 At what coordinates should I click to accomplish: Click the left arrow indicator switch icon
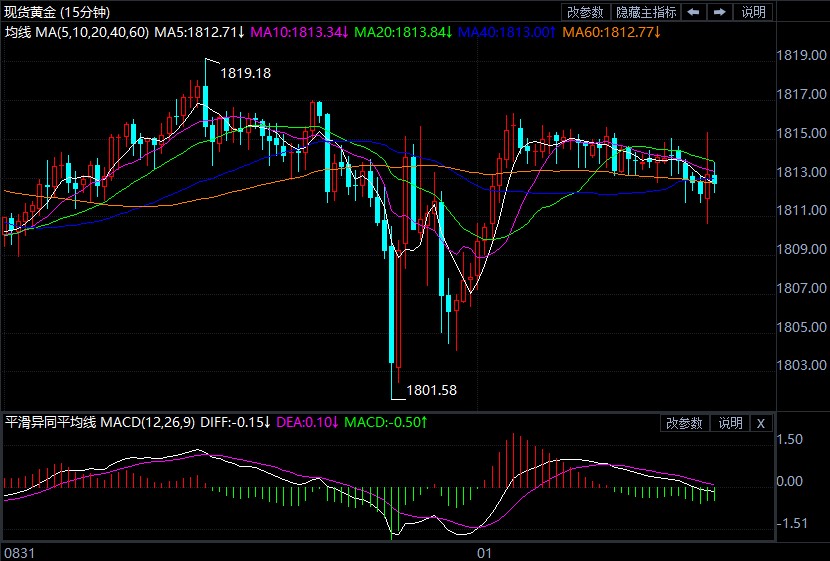click(x=694, y=12)
